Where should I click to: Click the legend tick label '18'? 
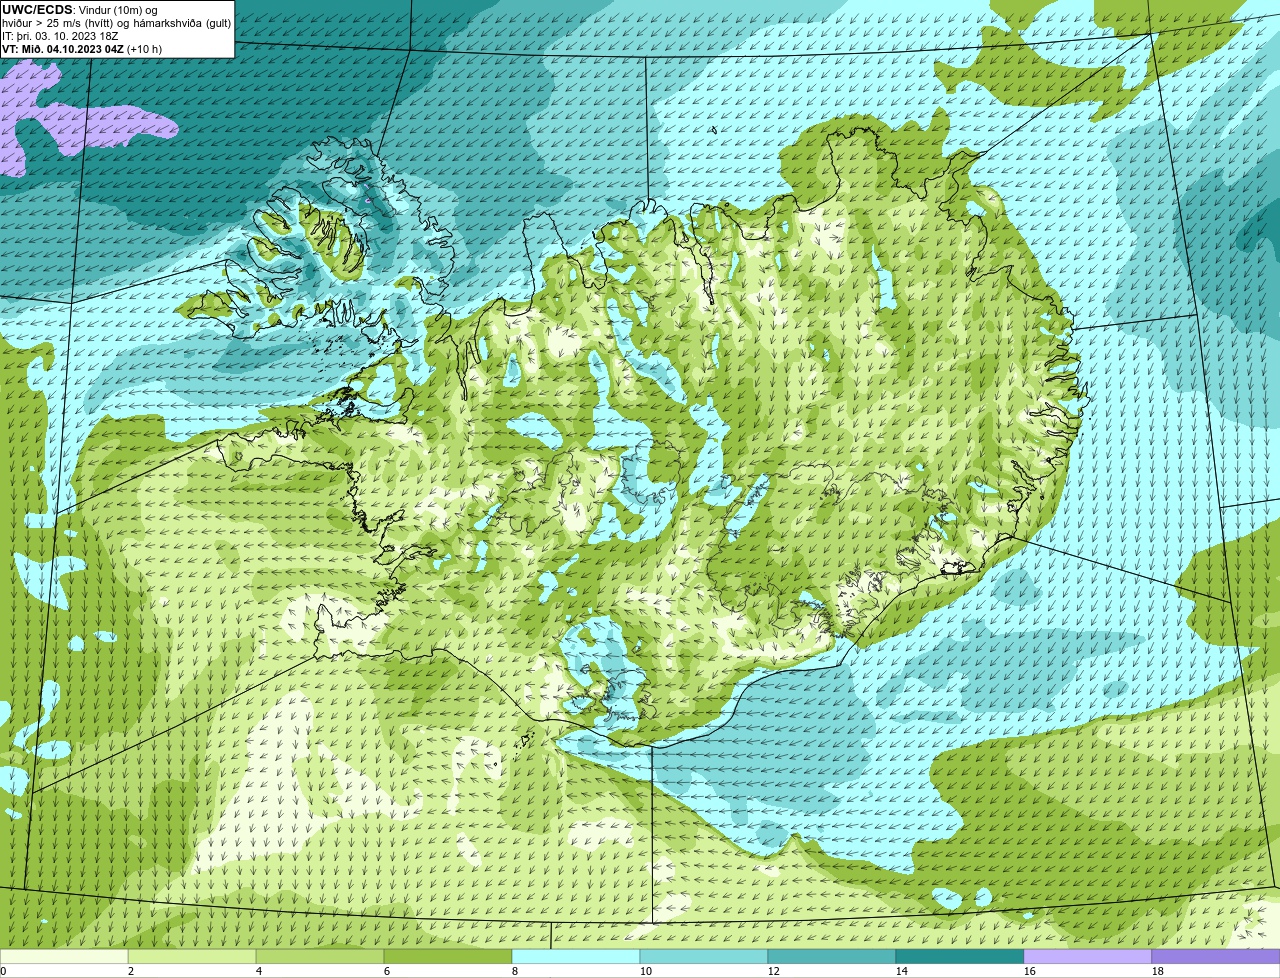point(1158,971)
